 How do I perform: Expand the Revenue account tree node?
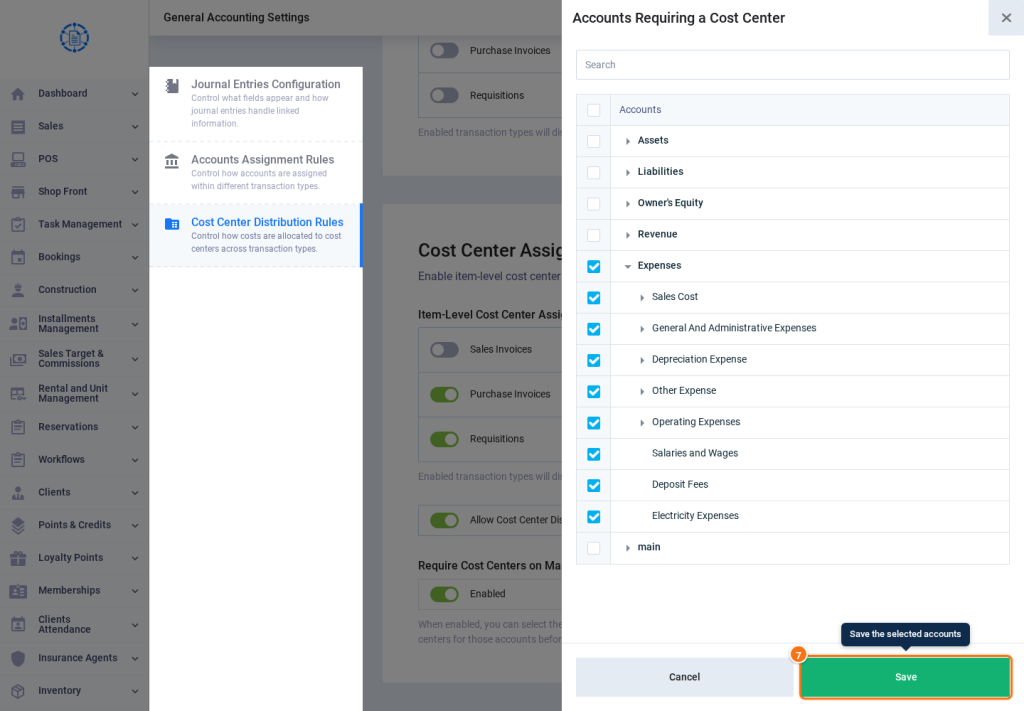(x=628, y=235)
